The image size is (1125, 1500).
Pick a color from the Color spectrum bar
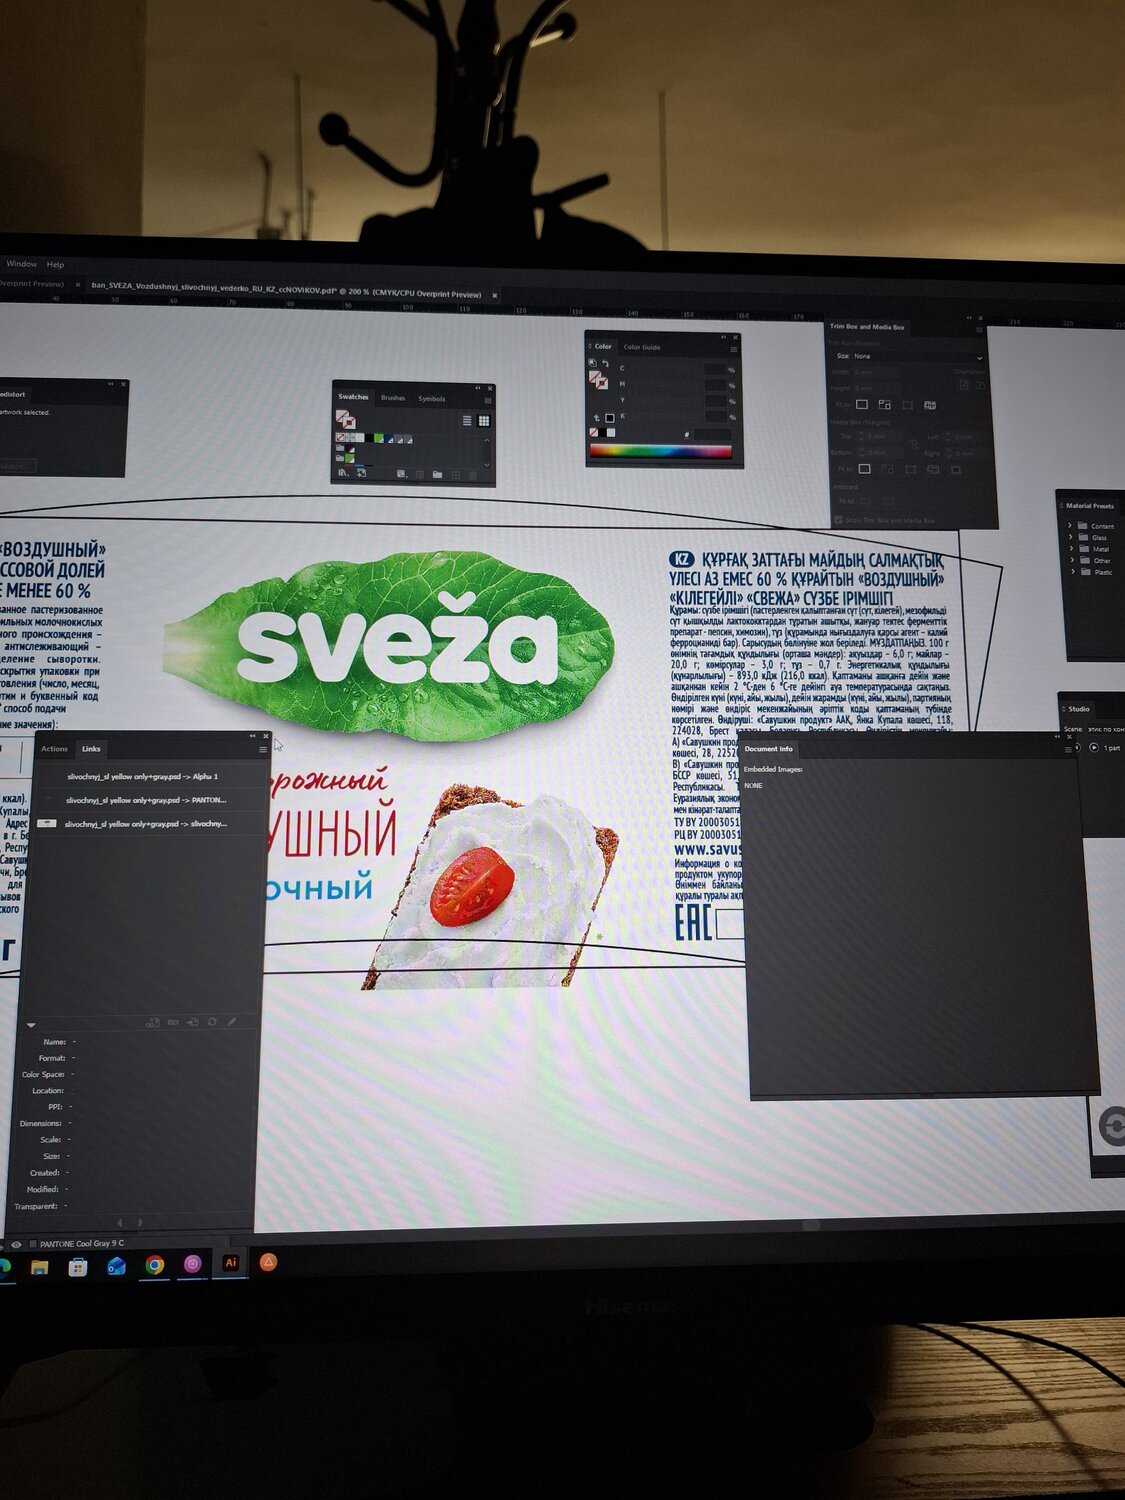(660, 451)
